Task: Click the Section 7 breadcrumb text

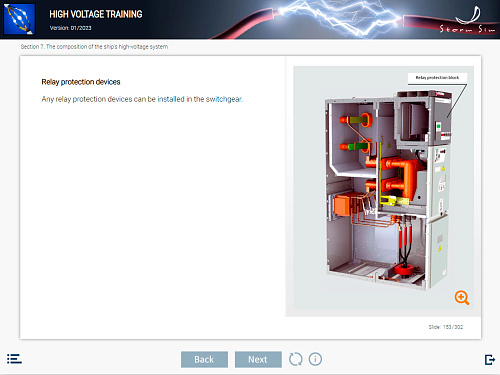Action: [x=94, y=47]
